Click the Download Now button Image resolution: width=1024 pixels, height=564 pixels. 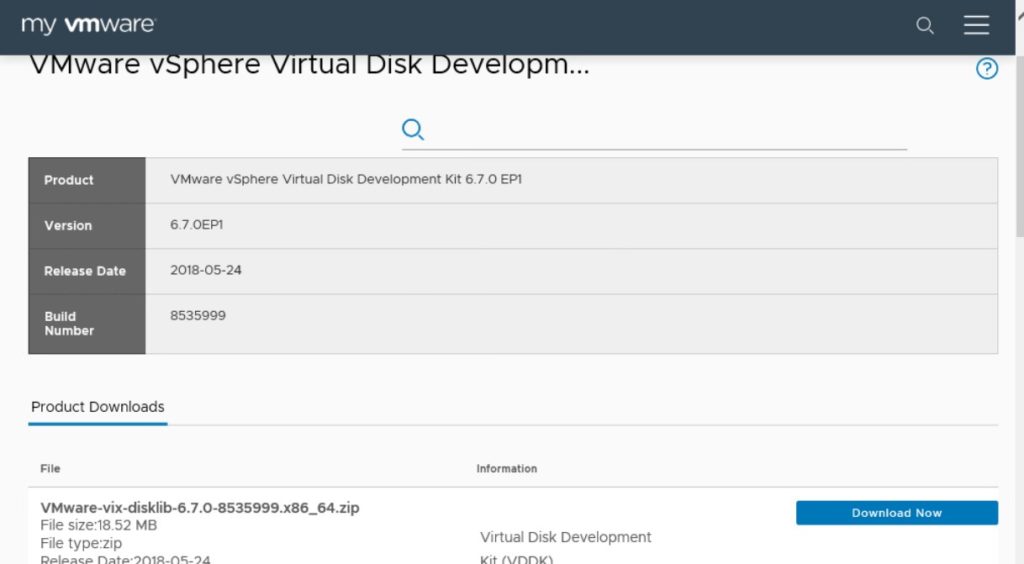coord(897,513)
